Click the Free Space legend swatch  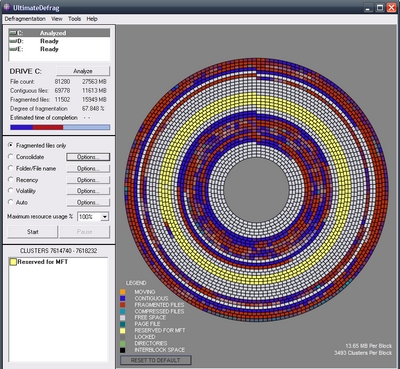pyautogui.click(x=123, y=318)
